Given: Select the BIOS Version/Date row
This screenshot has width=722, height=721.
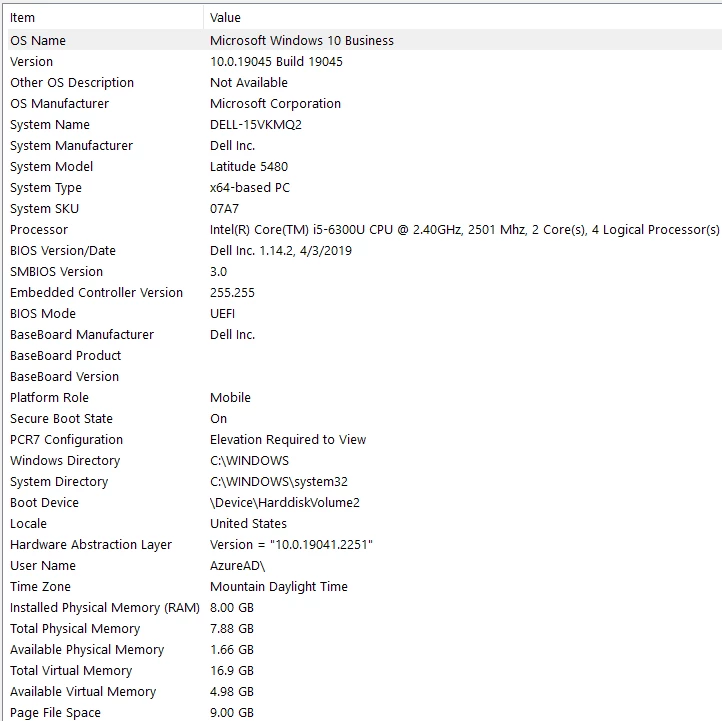Looking at the screenshot, I should tap(63, 251).
